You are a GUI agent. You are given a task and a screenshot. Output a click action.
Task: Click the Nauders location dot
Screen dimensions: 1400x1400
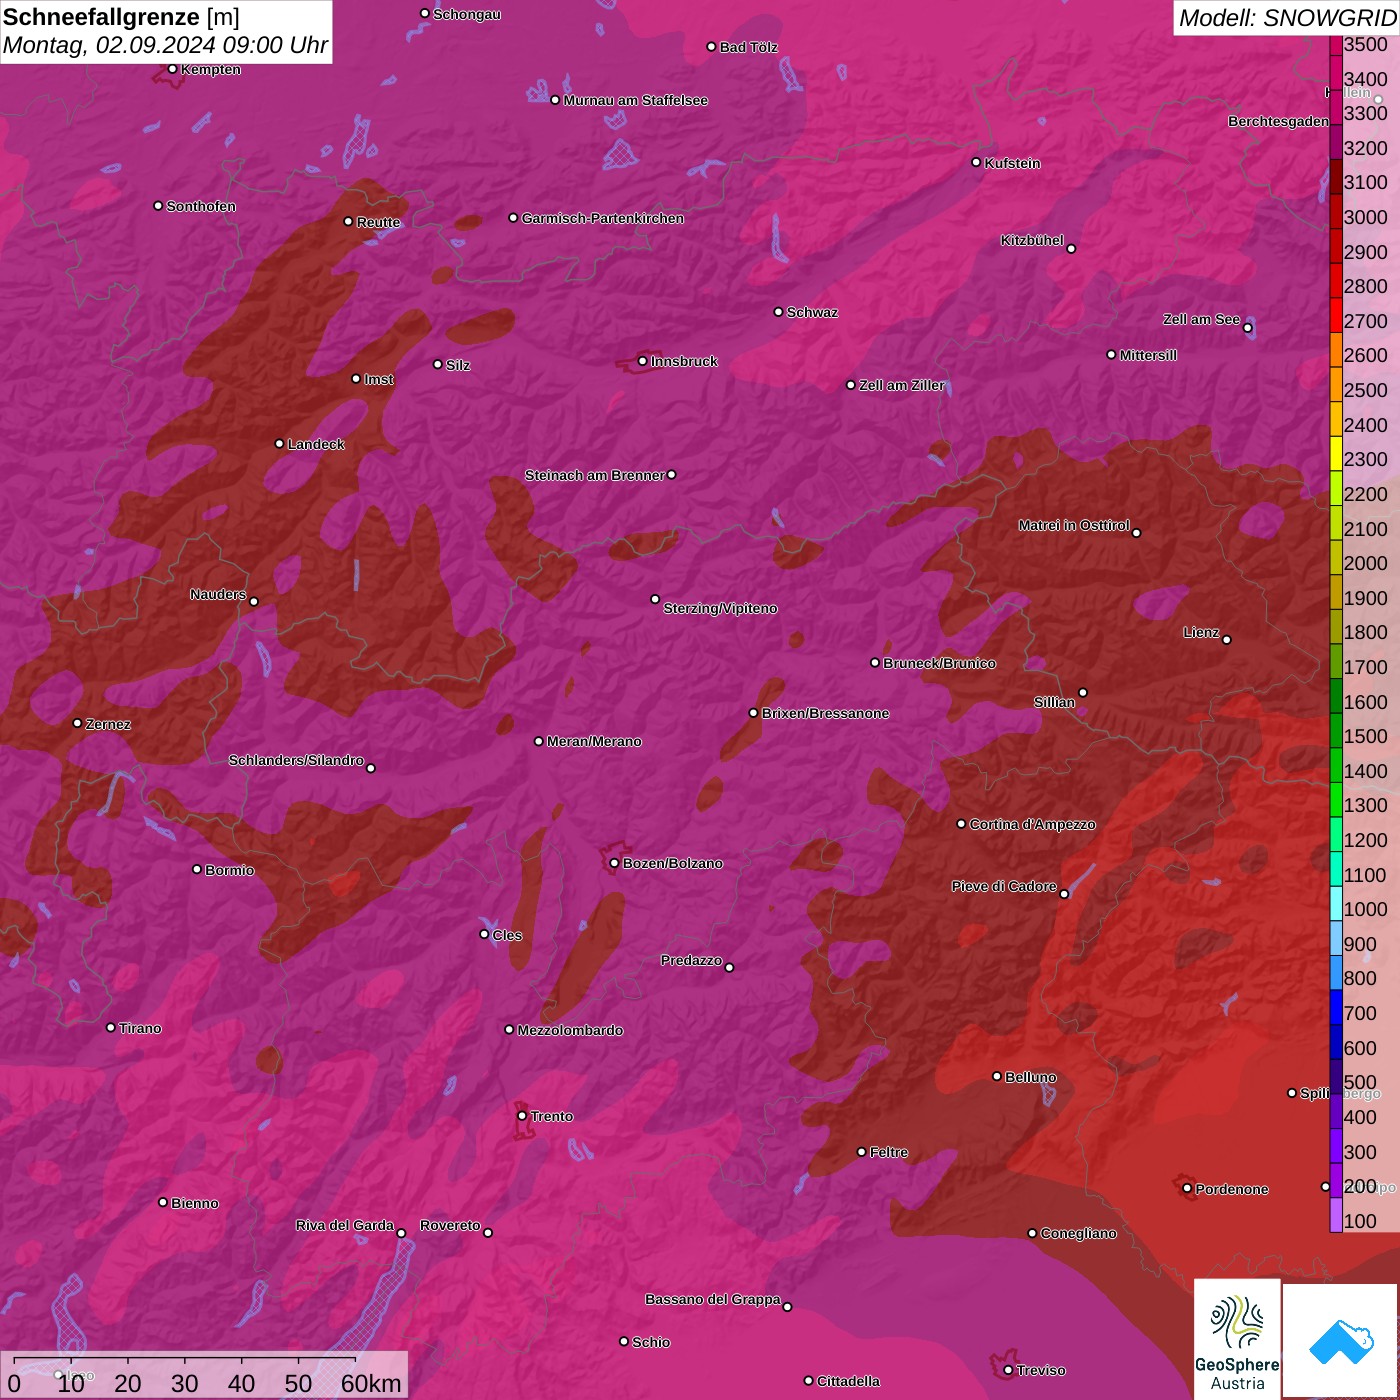point(254,602)
